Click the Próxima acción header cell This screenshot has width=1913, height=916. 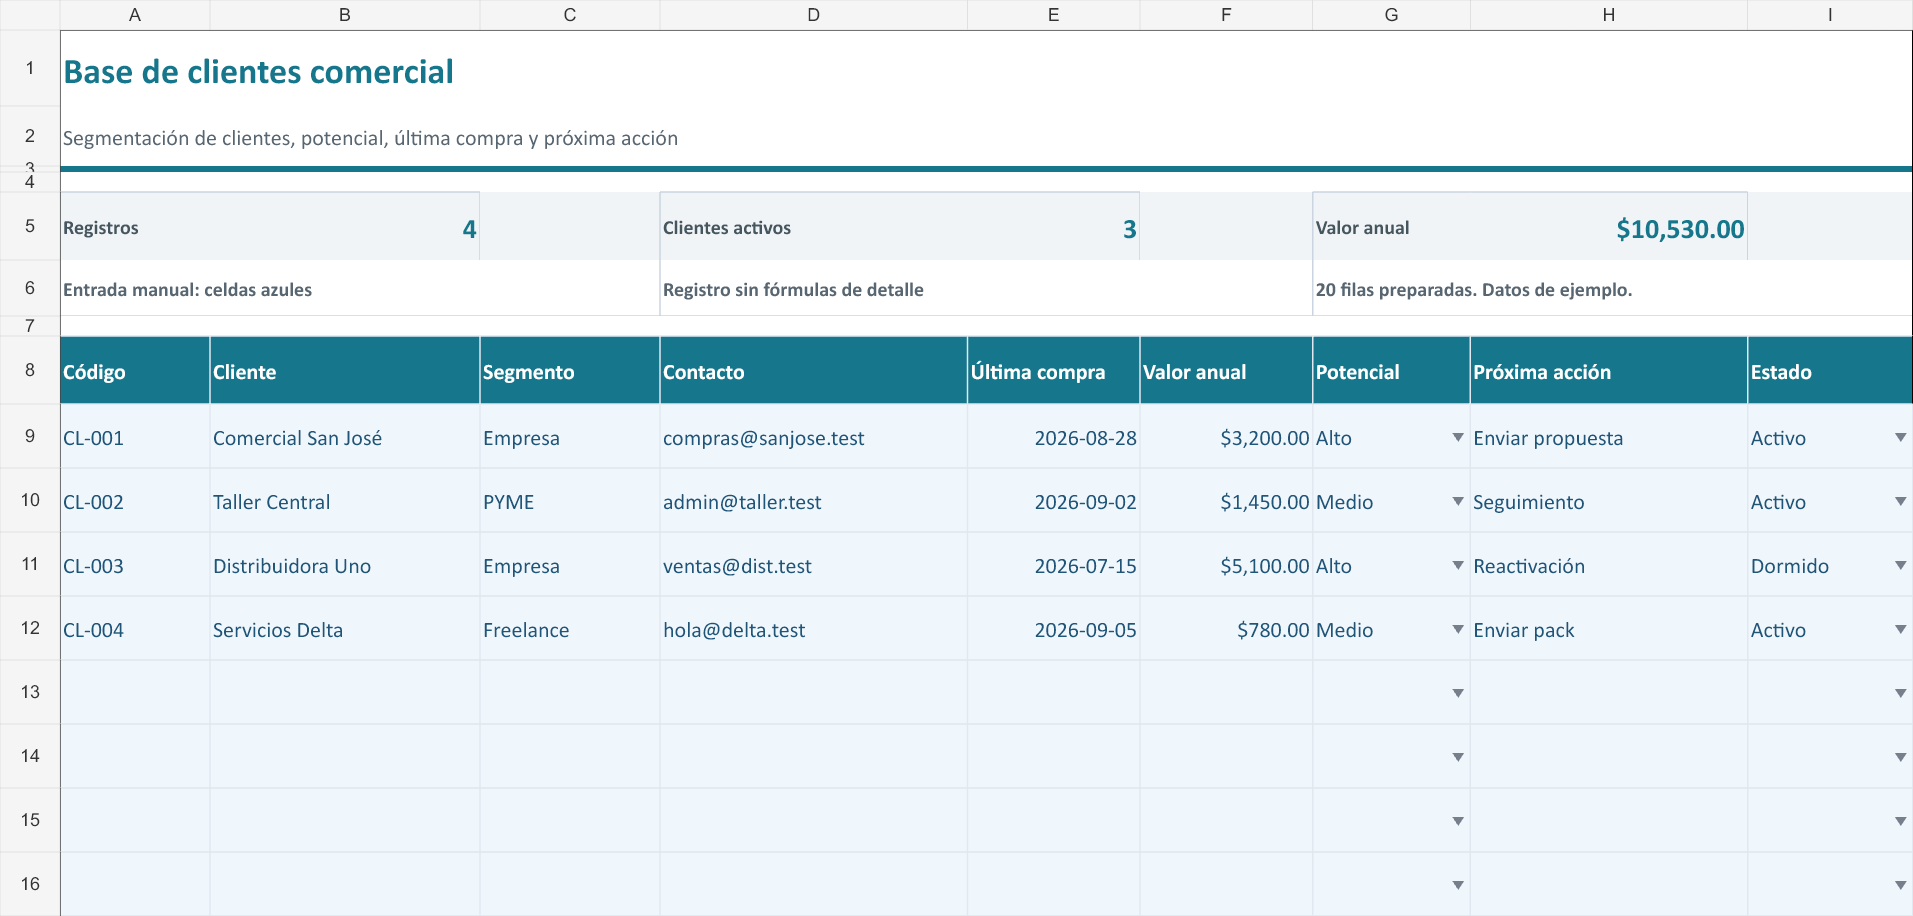[1608, 371]
